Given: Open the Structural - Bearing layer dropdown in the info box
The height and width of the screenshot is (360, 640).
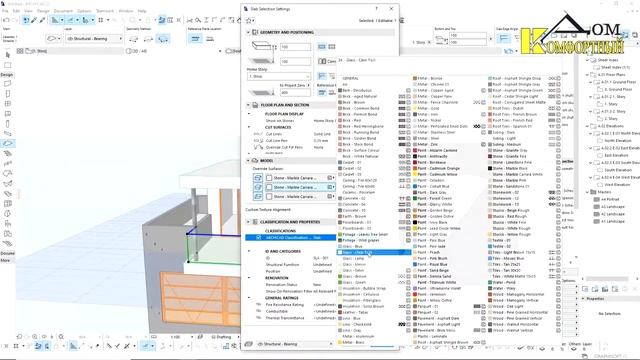Looking at the screenshot, I should (x=94, y=38).
